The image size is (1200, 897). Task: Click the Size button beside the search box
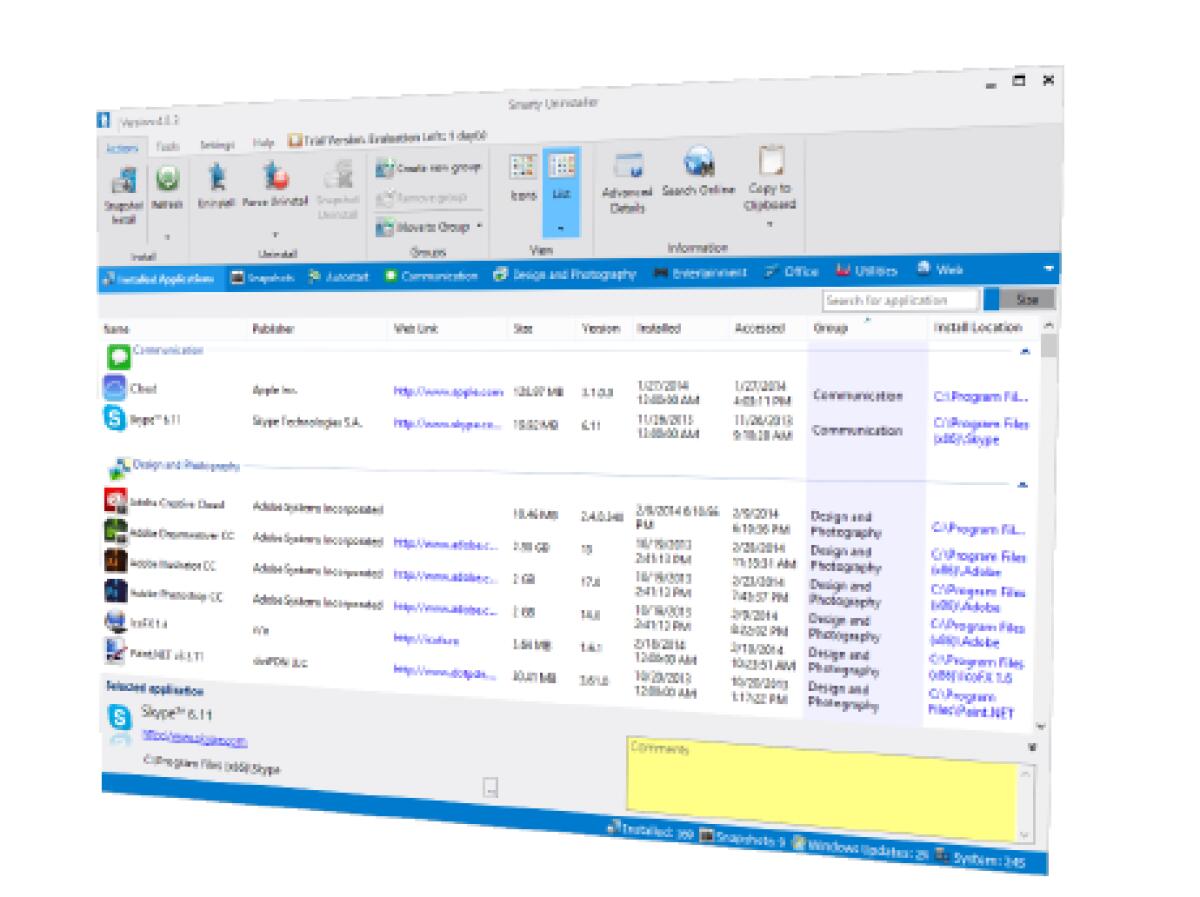pos(1026,298)
